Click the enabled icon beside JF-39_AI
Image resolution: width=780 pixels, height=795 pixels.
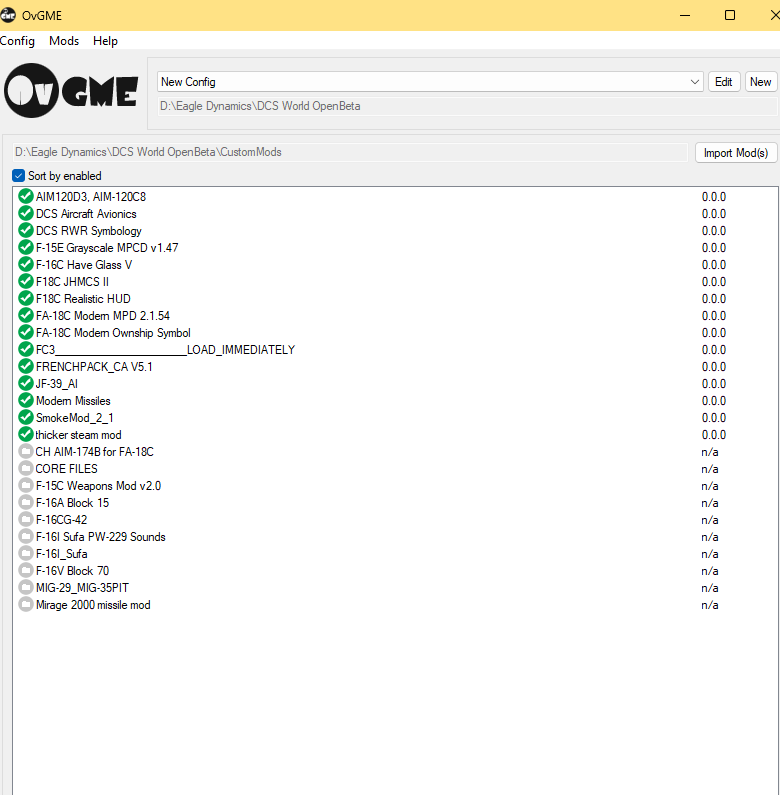(x=25, y=383)
